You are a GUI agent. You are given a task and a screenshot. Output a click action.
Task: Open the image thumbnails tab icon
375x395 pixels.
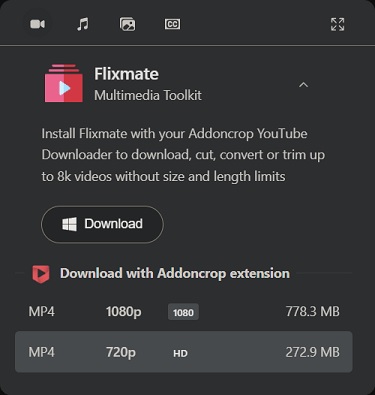tap(127, 24)
